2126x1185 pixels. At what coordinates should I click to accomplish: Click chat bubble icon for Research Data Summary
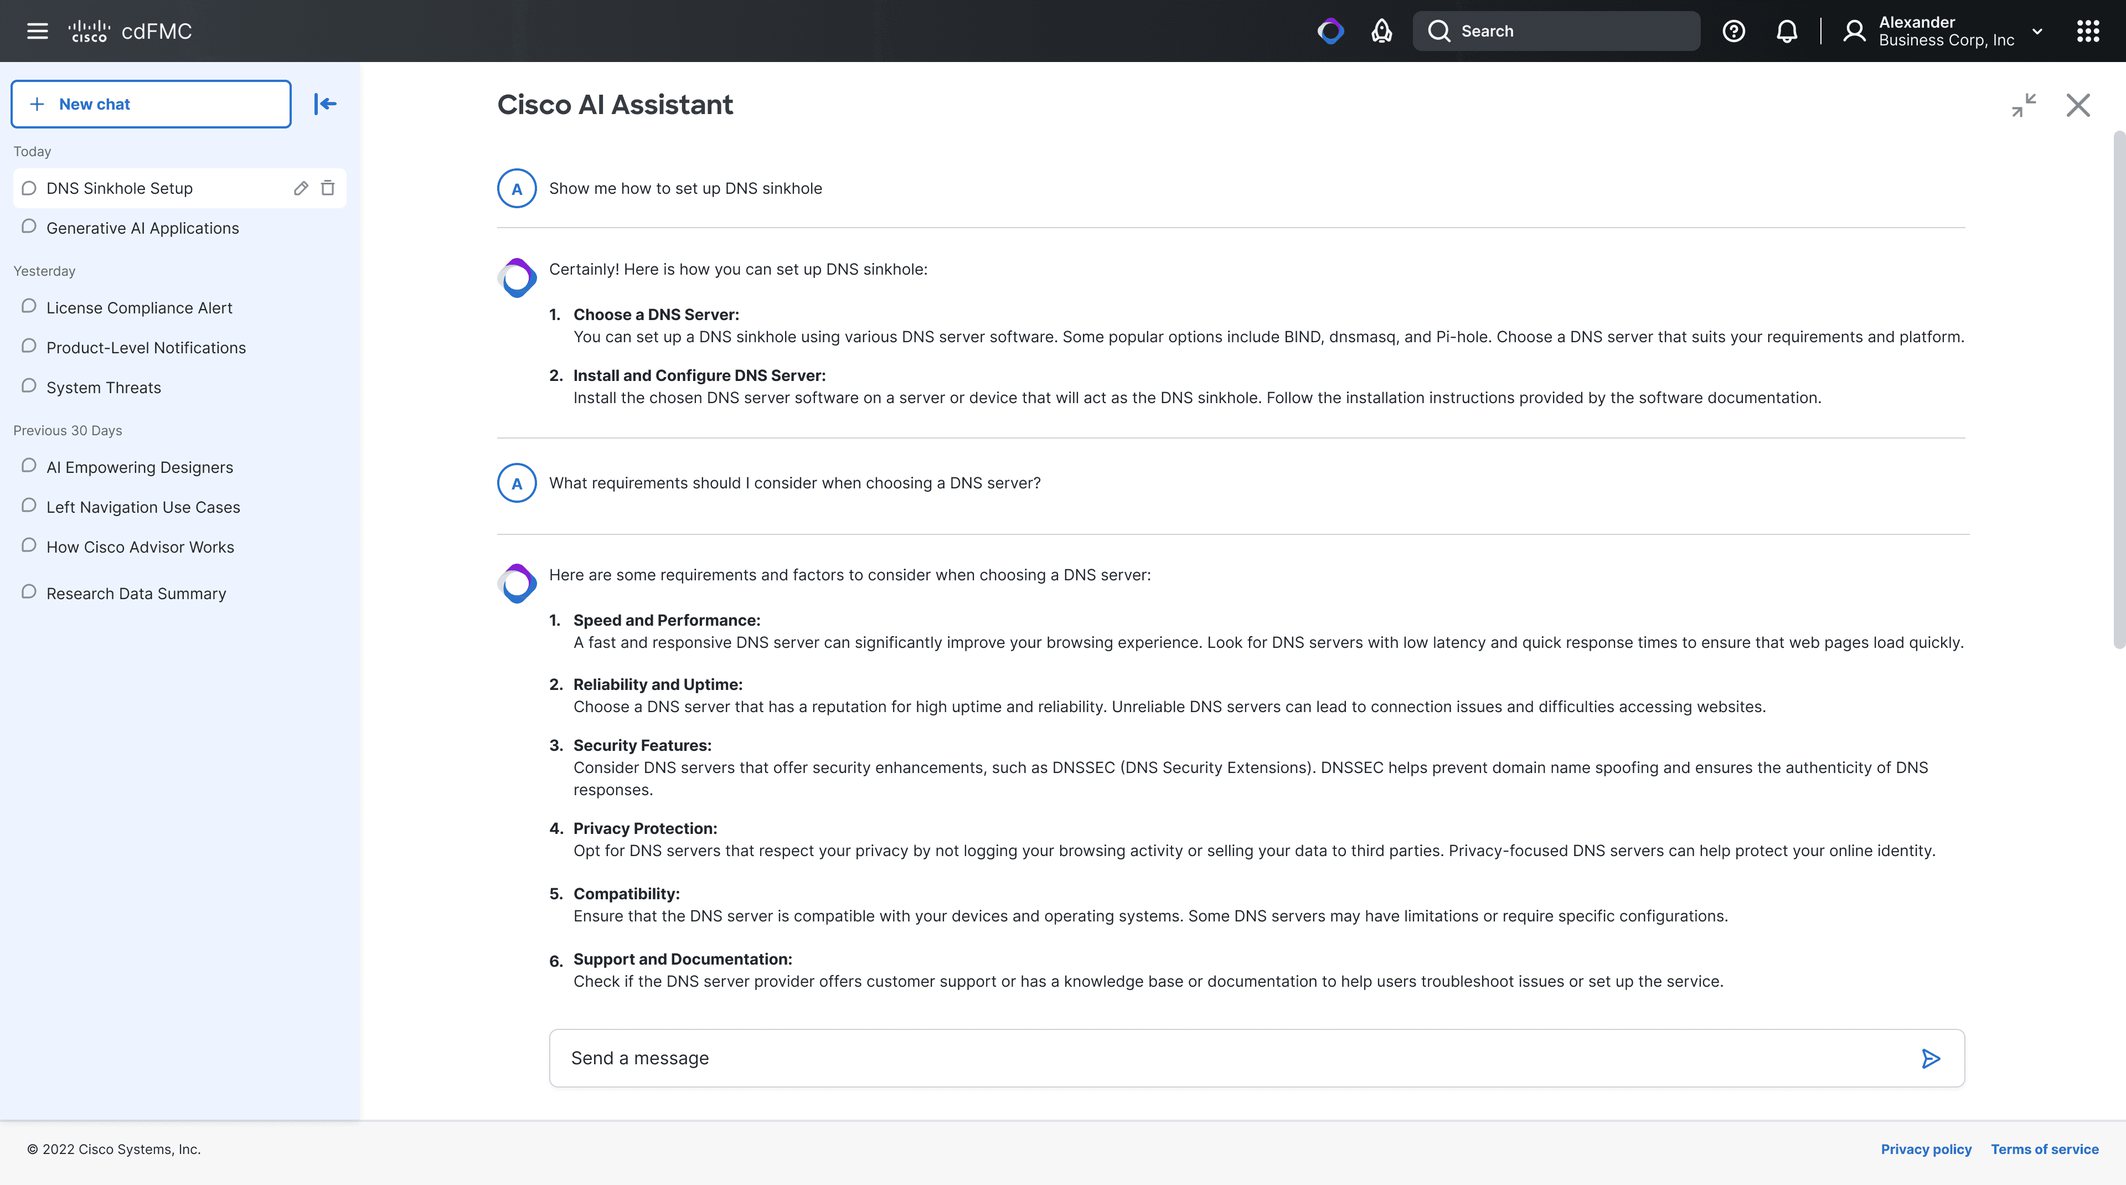tap(29, 592)
